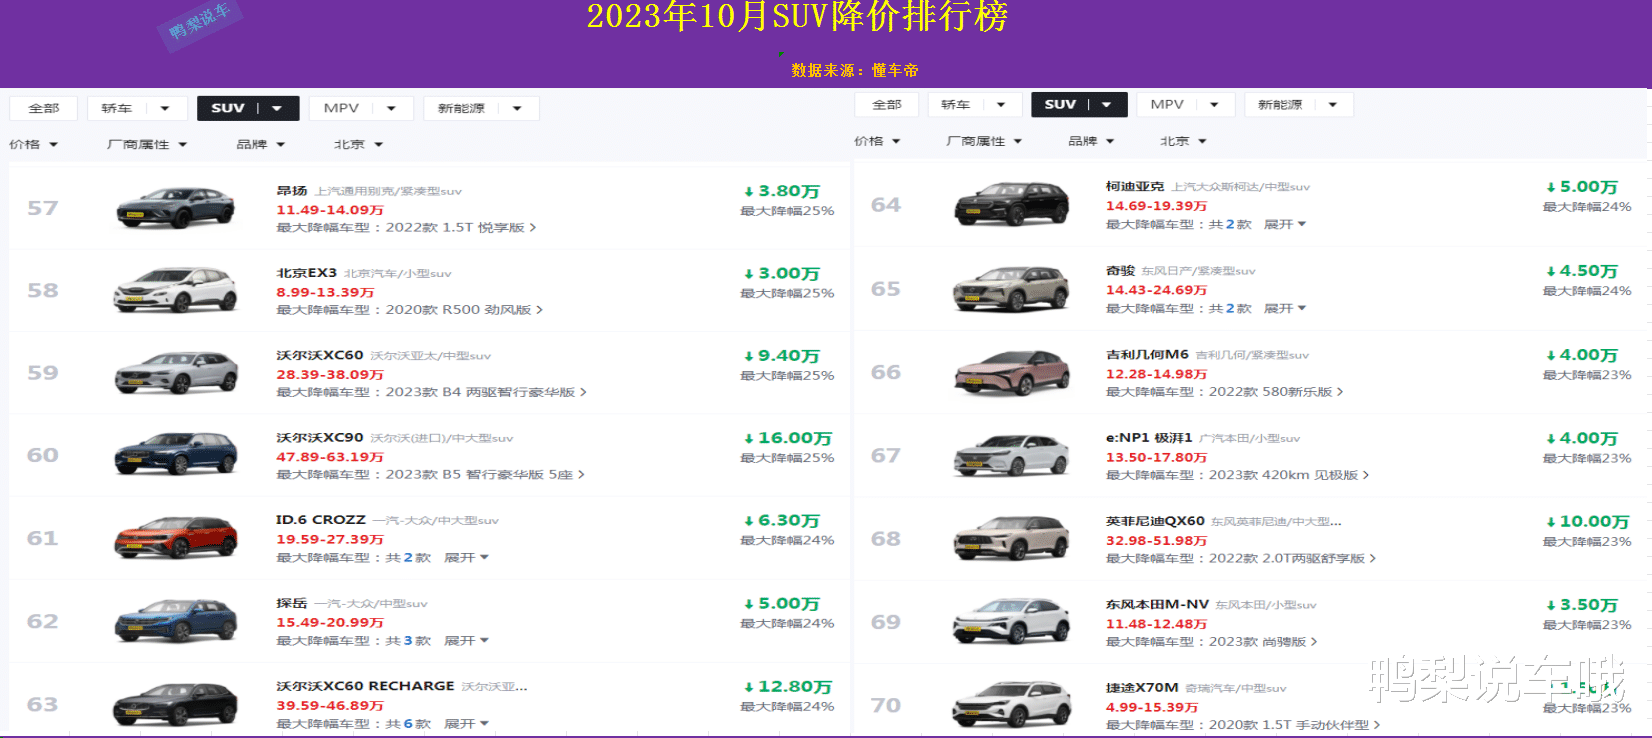
Task: Expand 展开 for 奇骏 models
Action: click(x=1285, y=309)
